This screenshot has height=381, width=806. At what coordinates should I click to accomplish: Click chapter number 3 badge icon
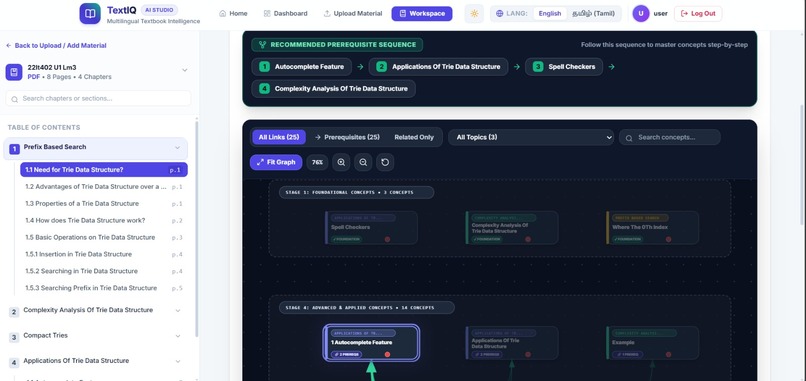coord(14,337)
